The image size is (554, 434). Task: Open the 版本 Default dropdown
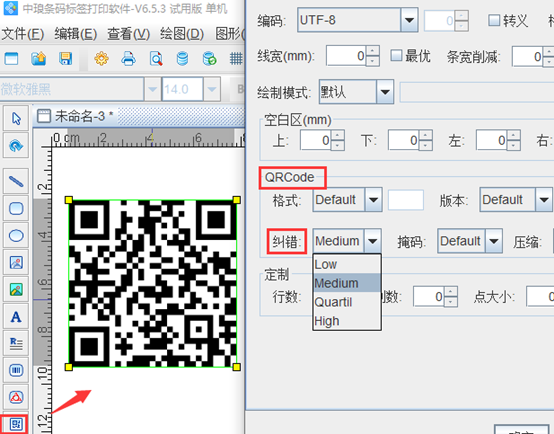click(x=543, y=200)
